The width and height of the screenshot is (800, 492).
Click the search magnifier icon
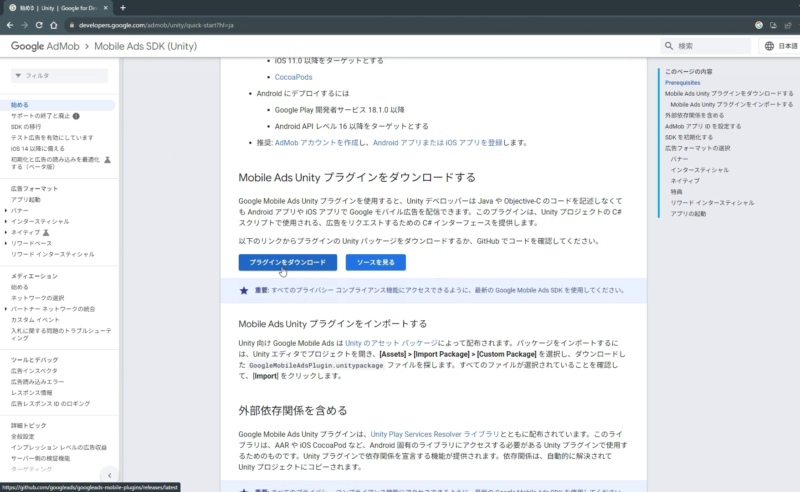coord(668,46)
